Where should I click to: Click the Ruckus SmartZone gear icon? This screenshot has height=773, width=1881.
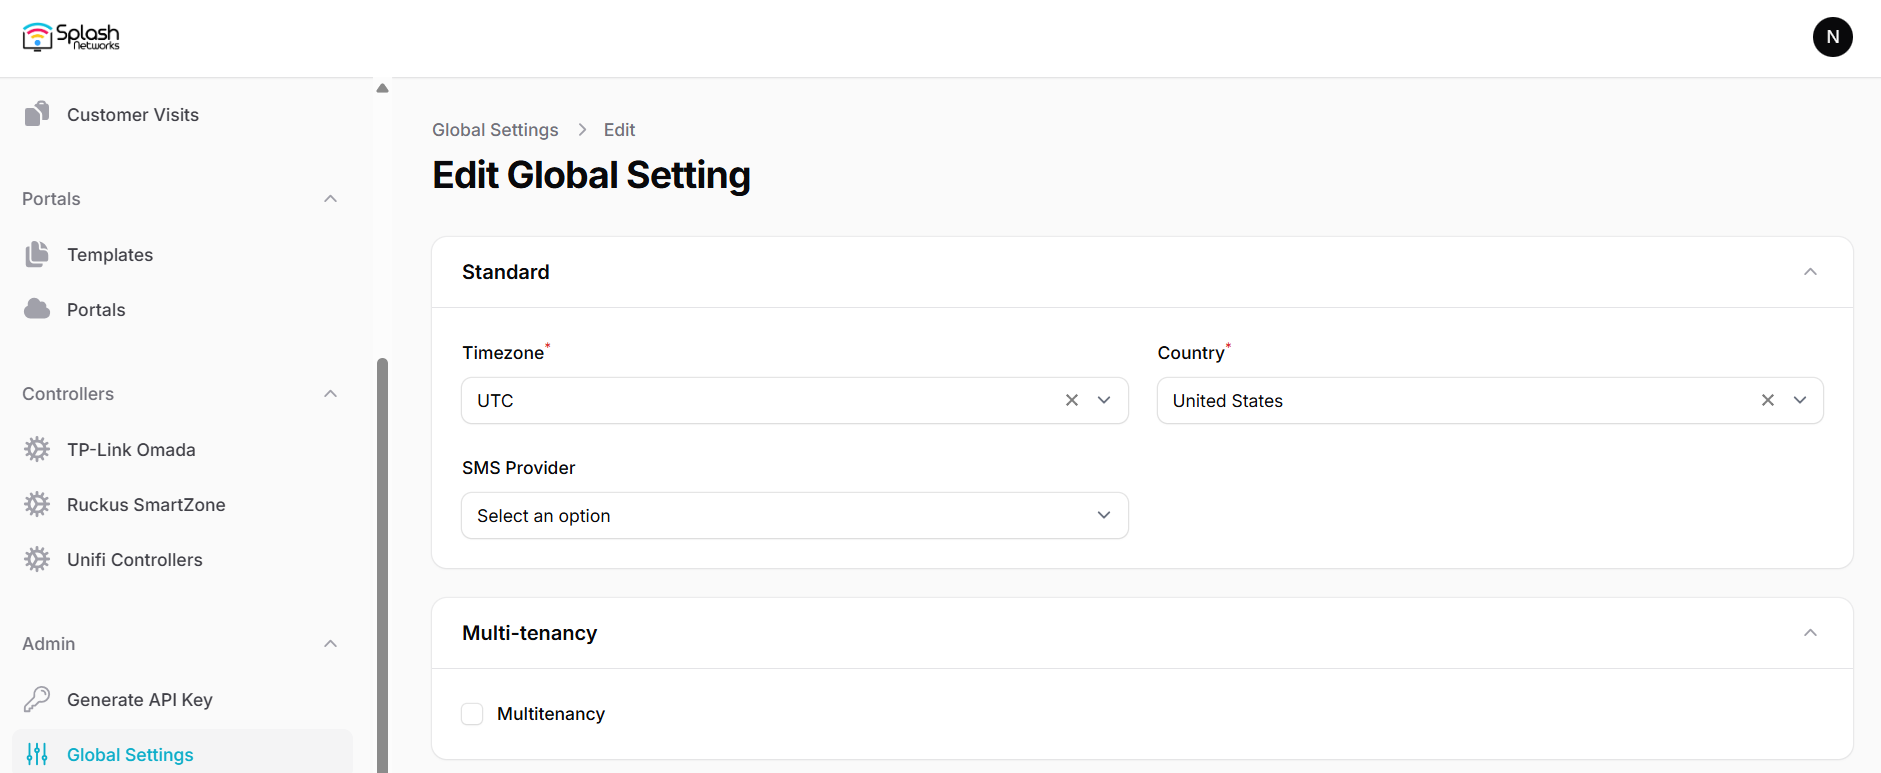(x=37, y=504)
